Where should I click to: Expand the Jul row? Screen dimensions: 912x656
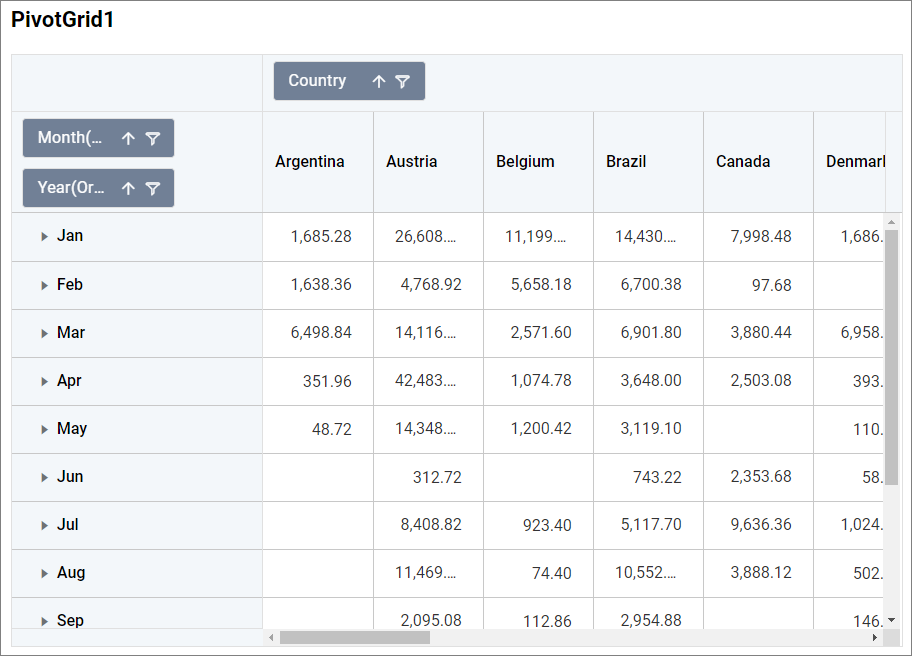pyautogui.click(x=44, y=526)
